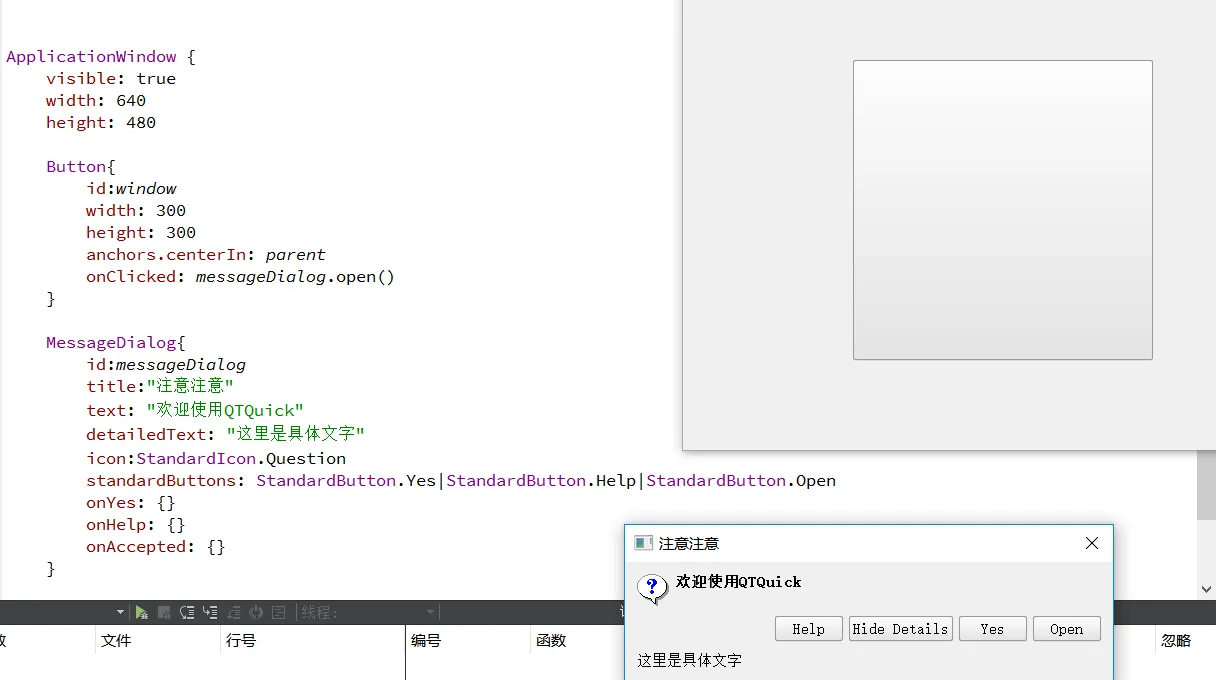Click the 'id:window' code line
Viewport: 1216px width, 680px height.
131,189
